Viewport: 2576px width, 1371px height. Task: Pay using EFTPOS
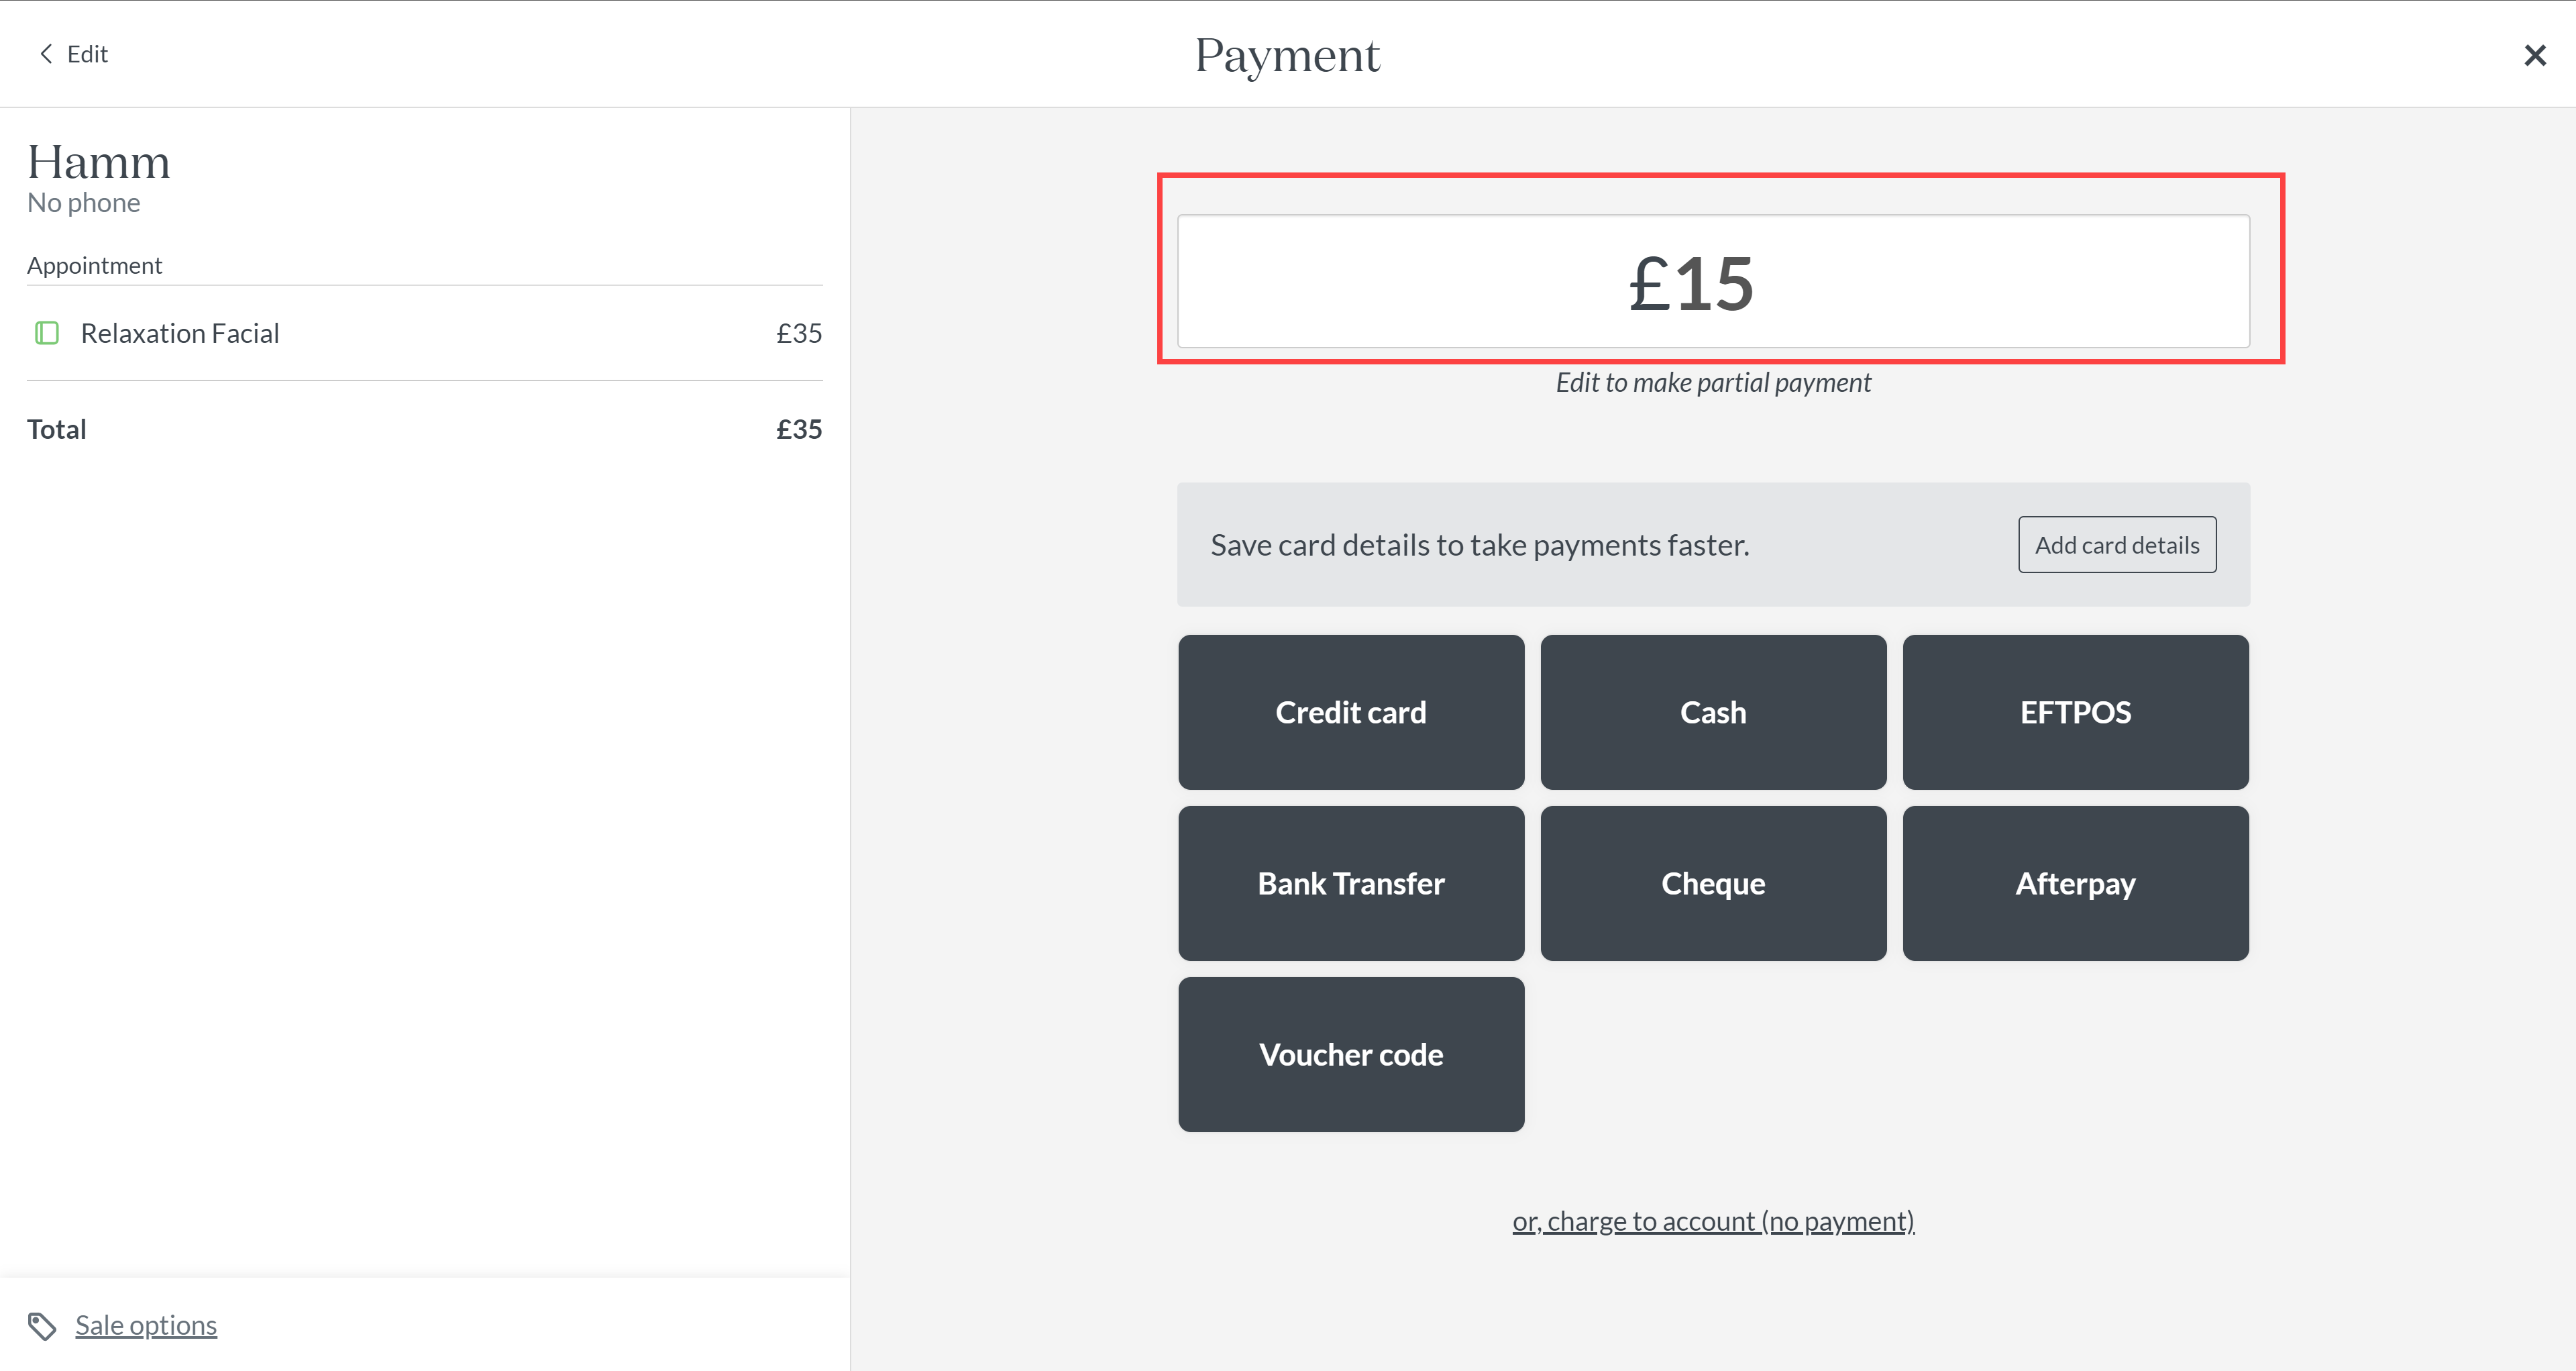coord(2075,712)
